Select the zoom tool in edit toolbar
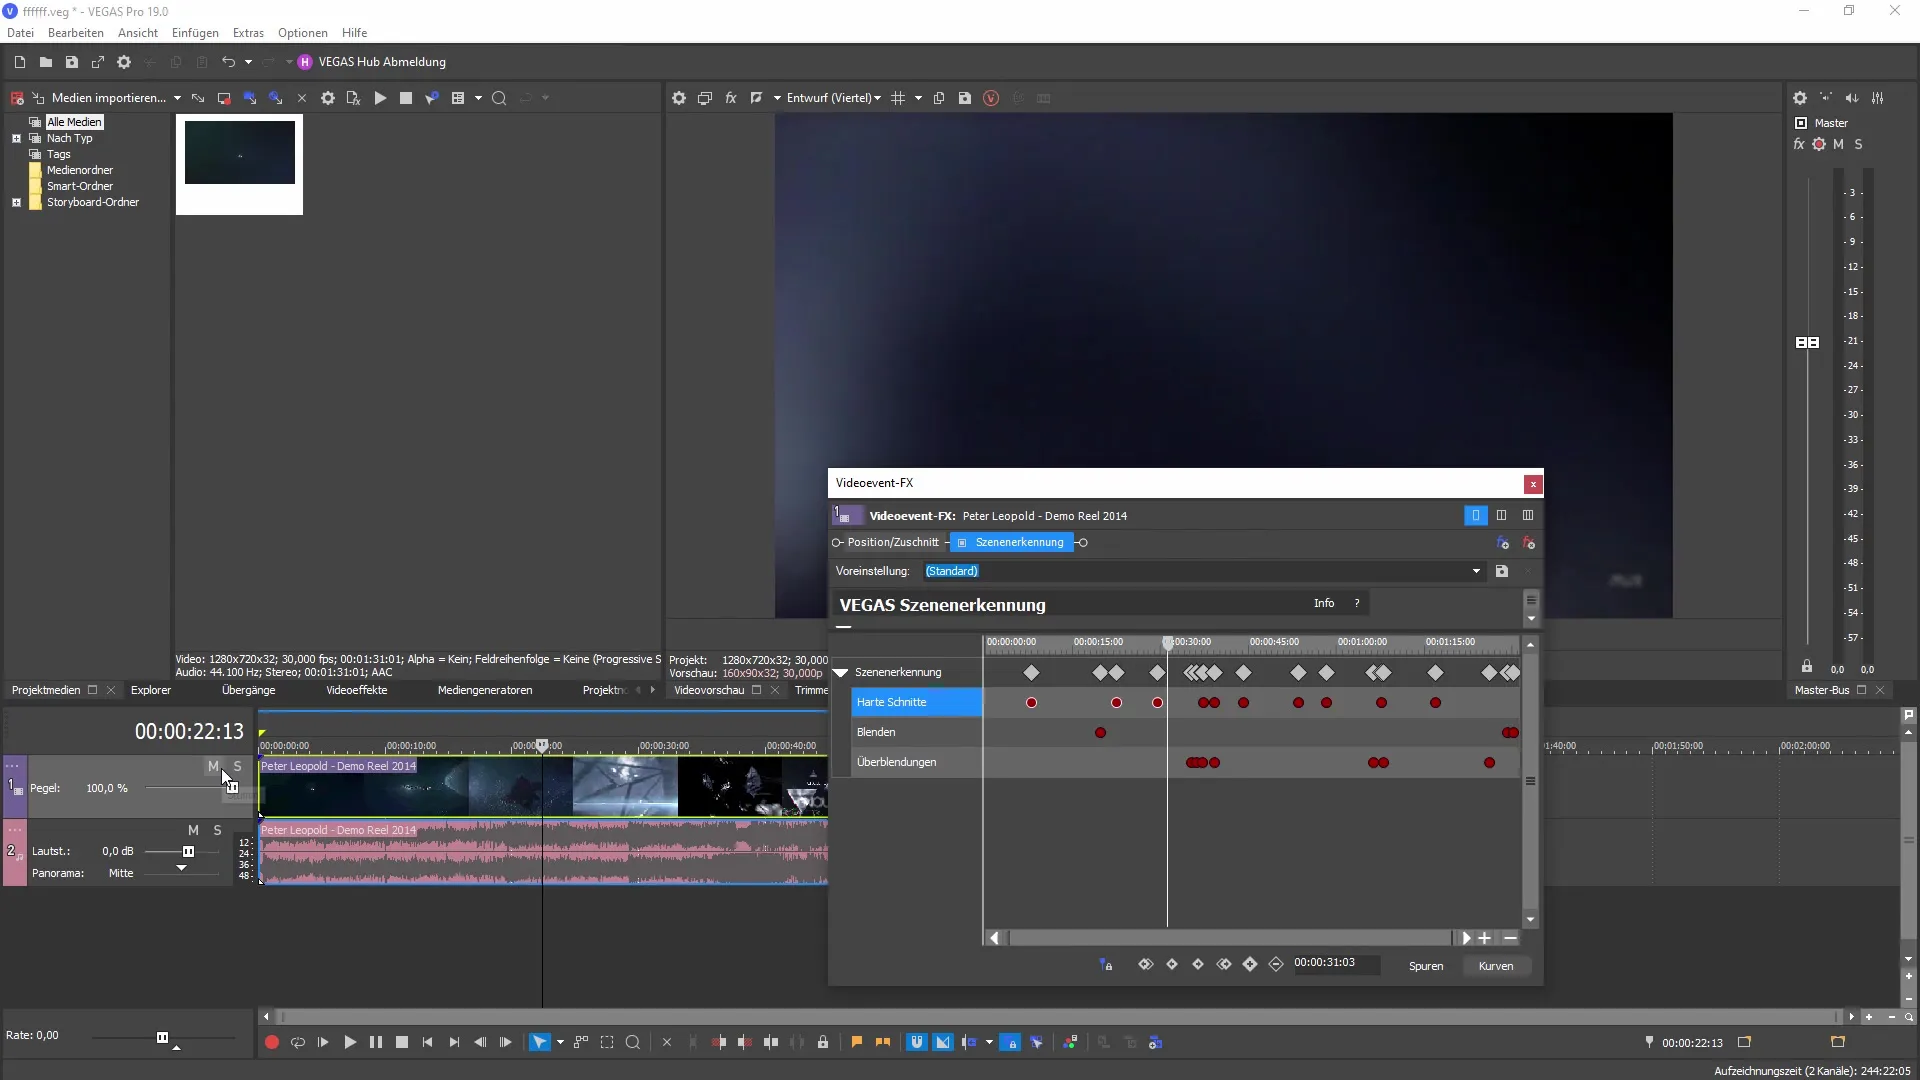The width and height of the screenshot is (1920, 1080). point(633,1042)
